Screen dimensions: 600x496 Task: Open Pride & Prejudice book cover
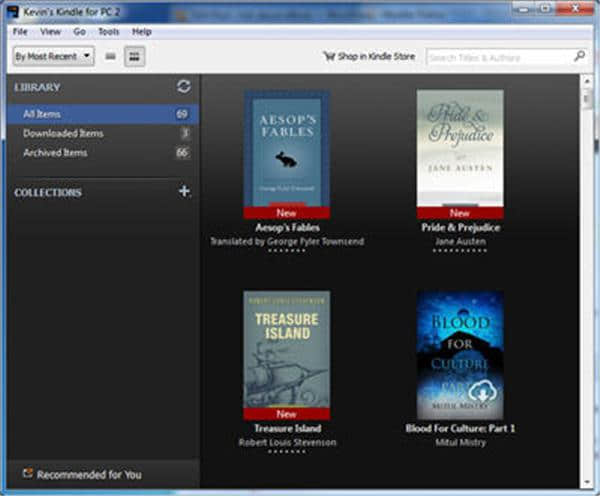tap(459, 148)
